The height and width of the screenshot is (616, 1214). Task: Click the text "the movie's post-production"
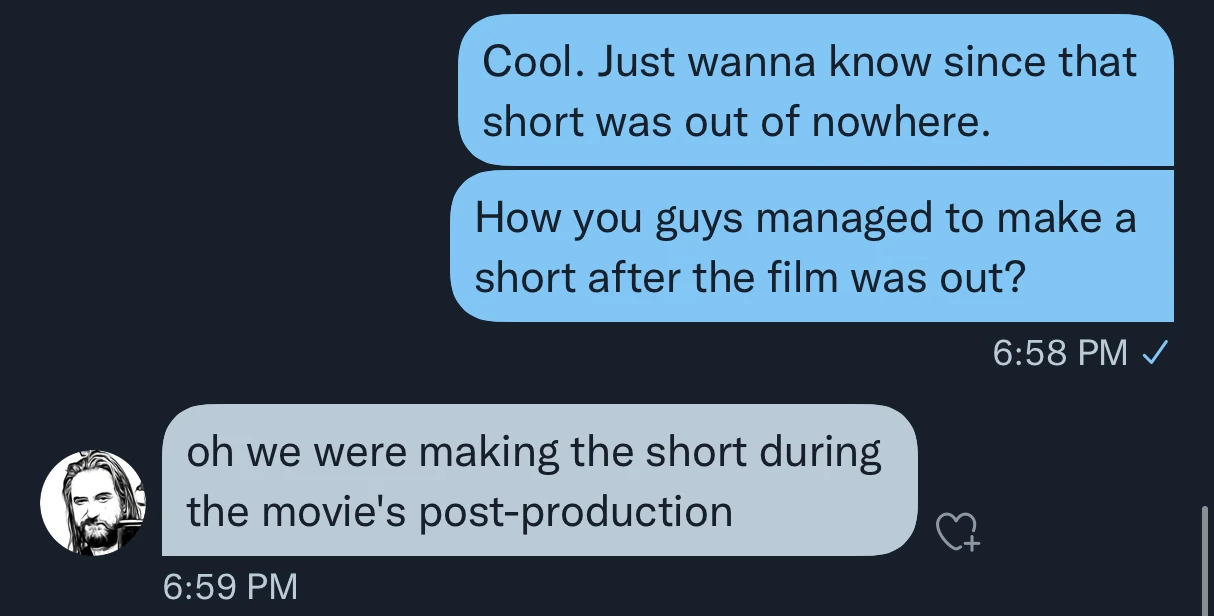[x=460, y=512]
